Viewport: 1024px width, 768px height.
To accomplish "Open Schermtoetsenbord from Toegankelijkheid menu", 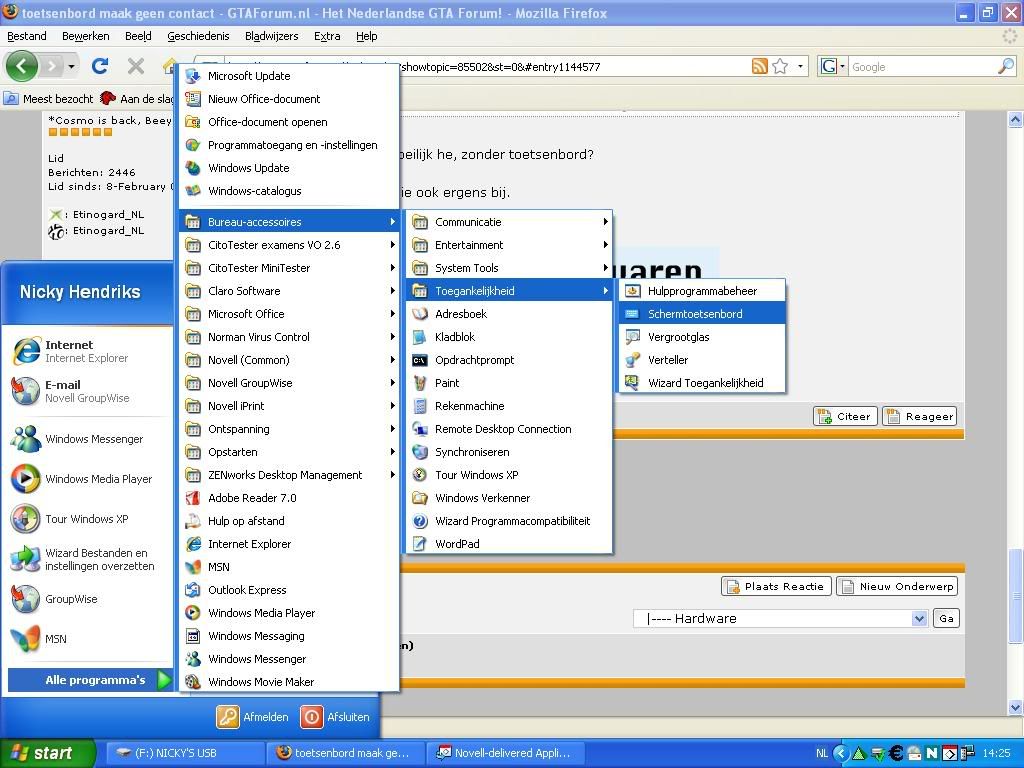I will pyautogui.click(x=702, y=314).
